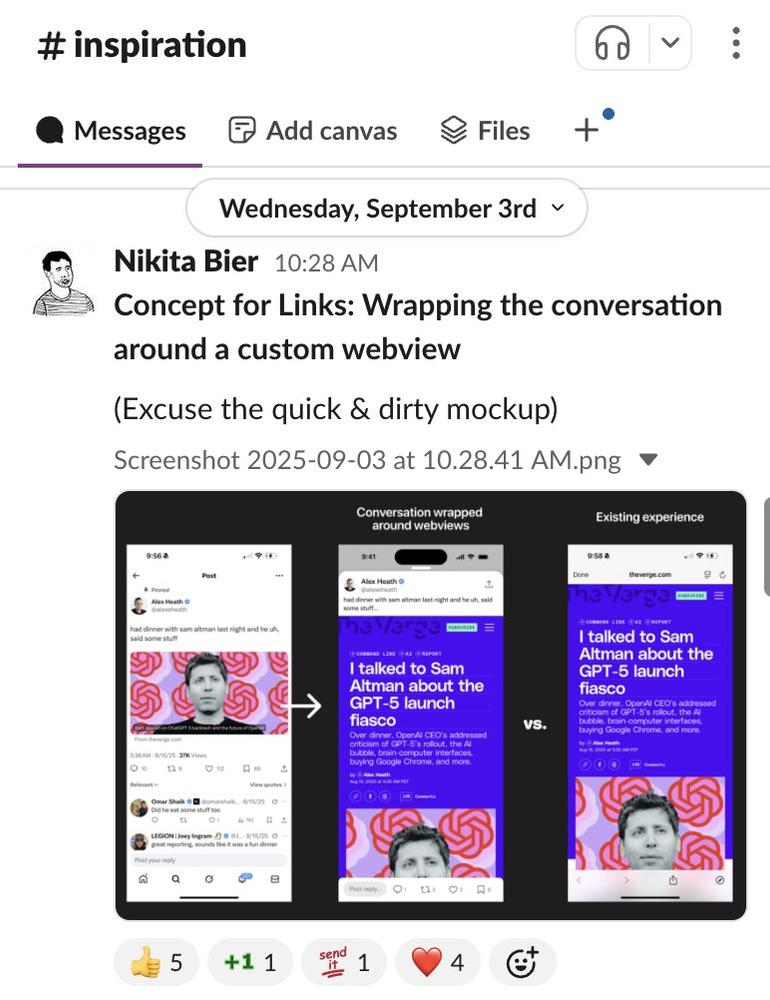Switch to the Messages tab
The image size is (770, 1000).
[x=110, y=131]
